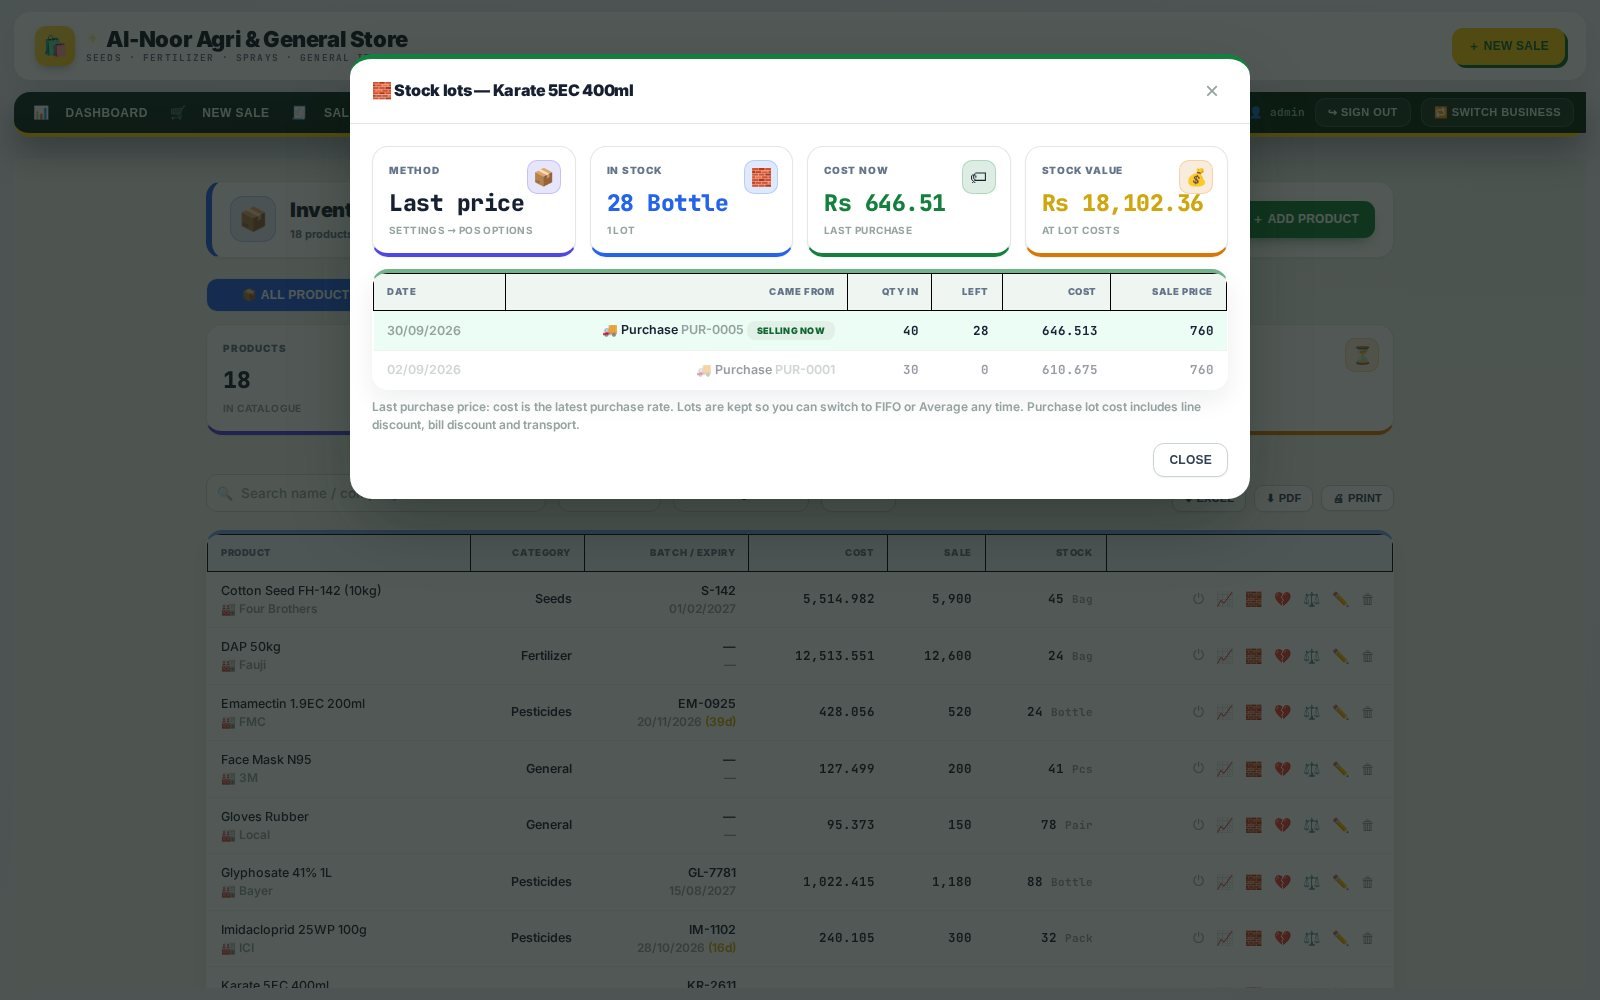Toggle active power icon for Gloves Rubber
Screen dimensions: 1600x1000
coord(1198,826)
